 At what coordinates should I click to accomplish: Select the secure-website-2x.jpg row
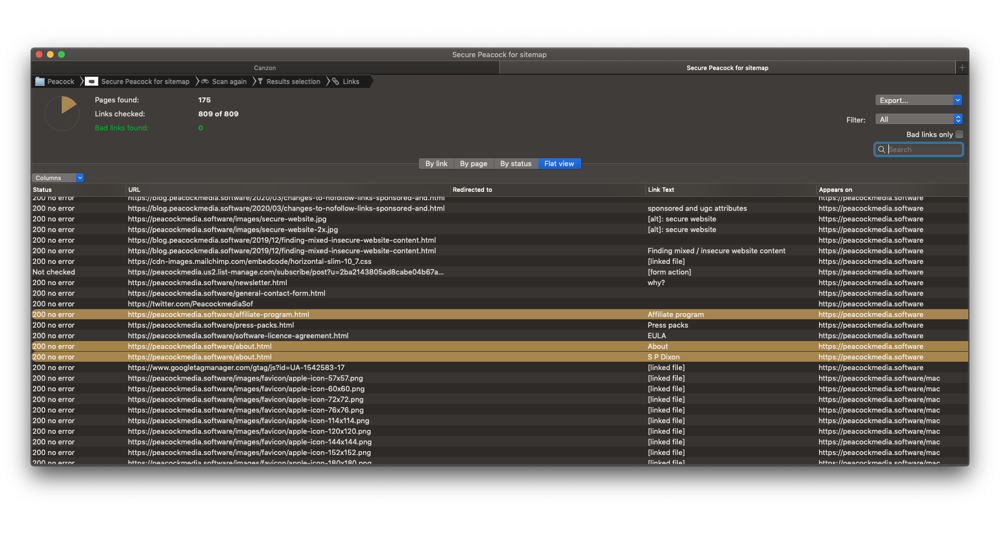tap(500, 230)
